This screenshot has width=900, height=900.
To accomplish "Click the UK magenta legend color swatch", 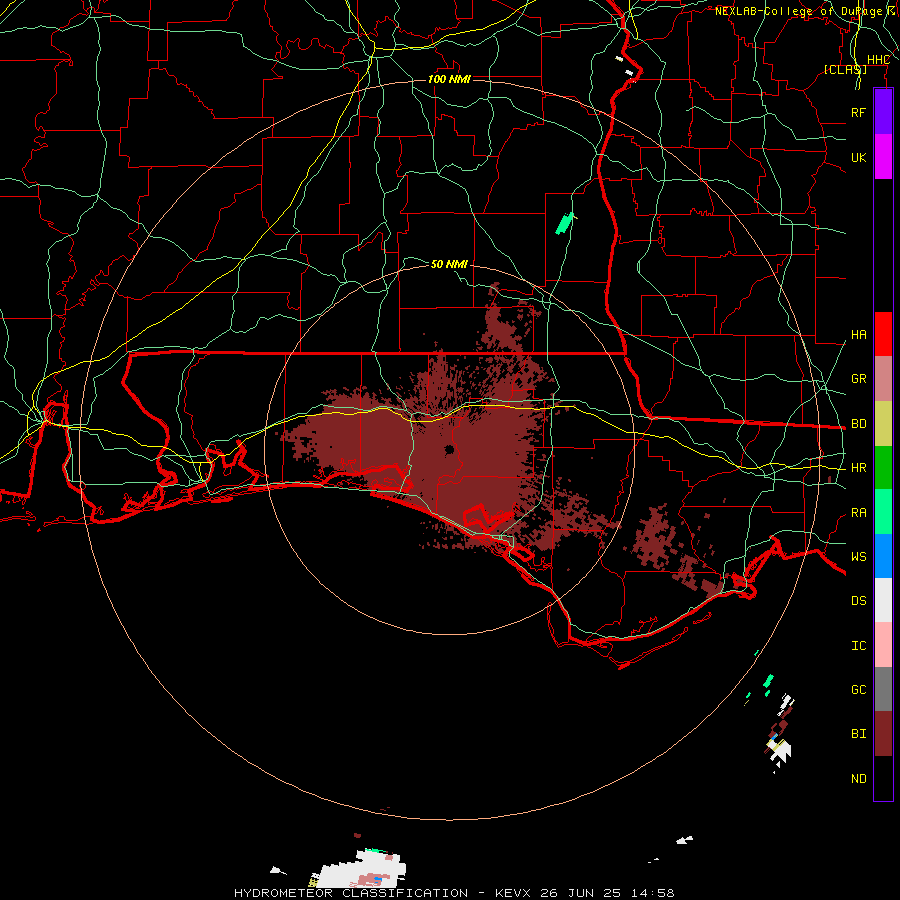I will pyautogui.click(x=883, y=157).
